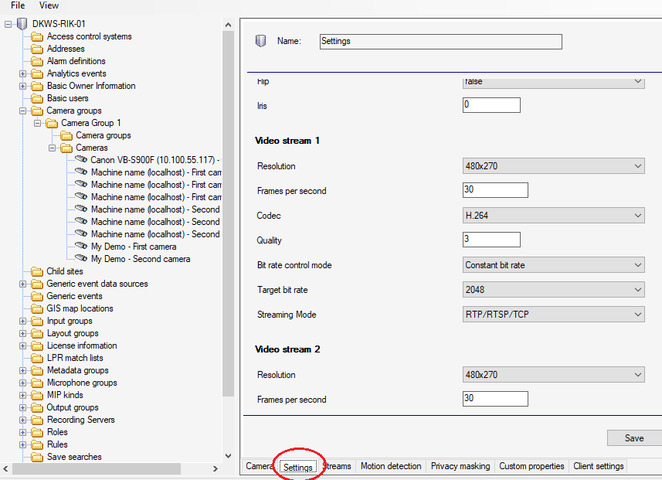This screenshot has height=480, width=662.
Task: Open the View menu
Action: point(48,6)
